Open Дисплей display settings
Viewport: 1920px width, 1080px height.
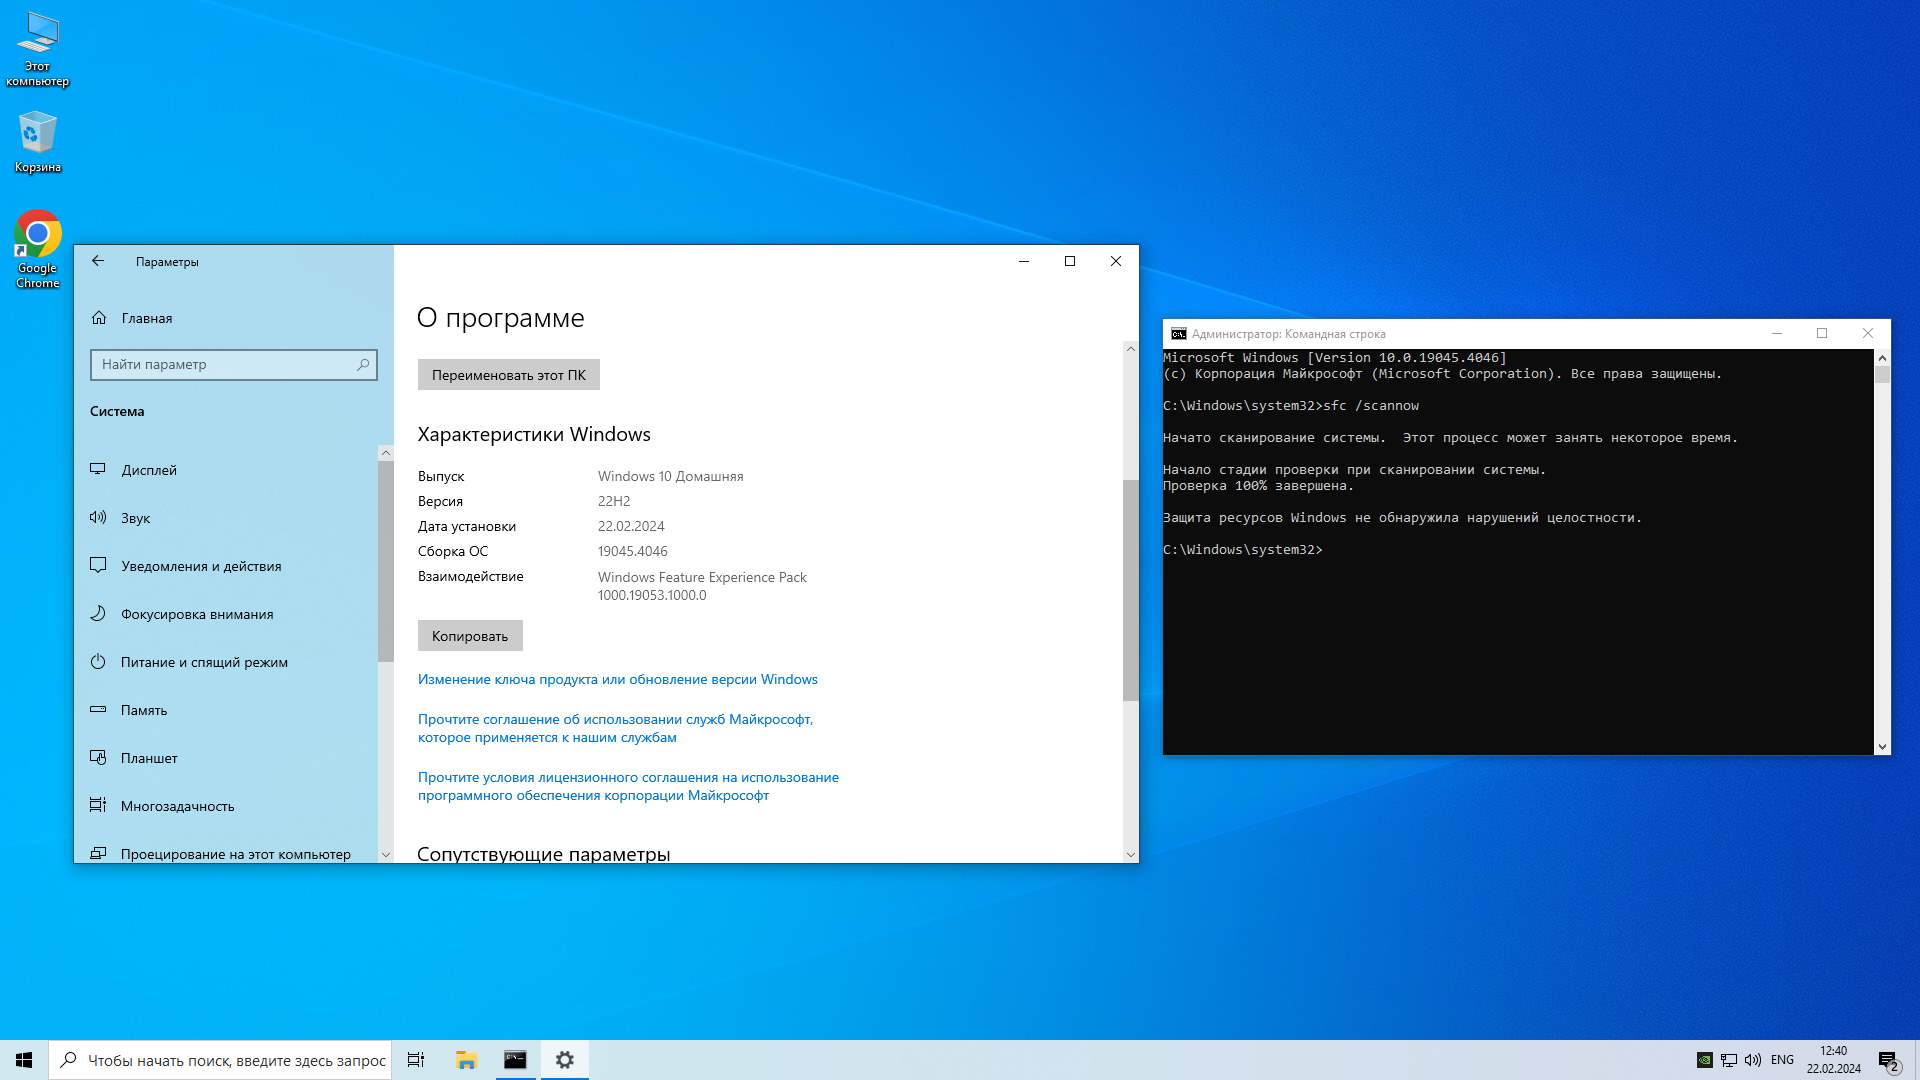coord(149,470)
